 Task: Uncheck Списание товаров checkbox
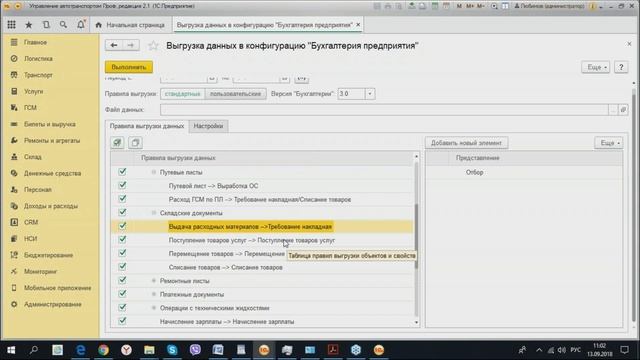pos(122,267)
